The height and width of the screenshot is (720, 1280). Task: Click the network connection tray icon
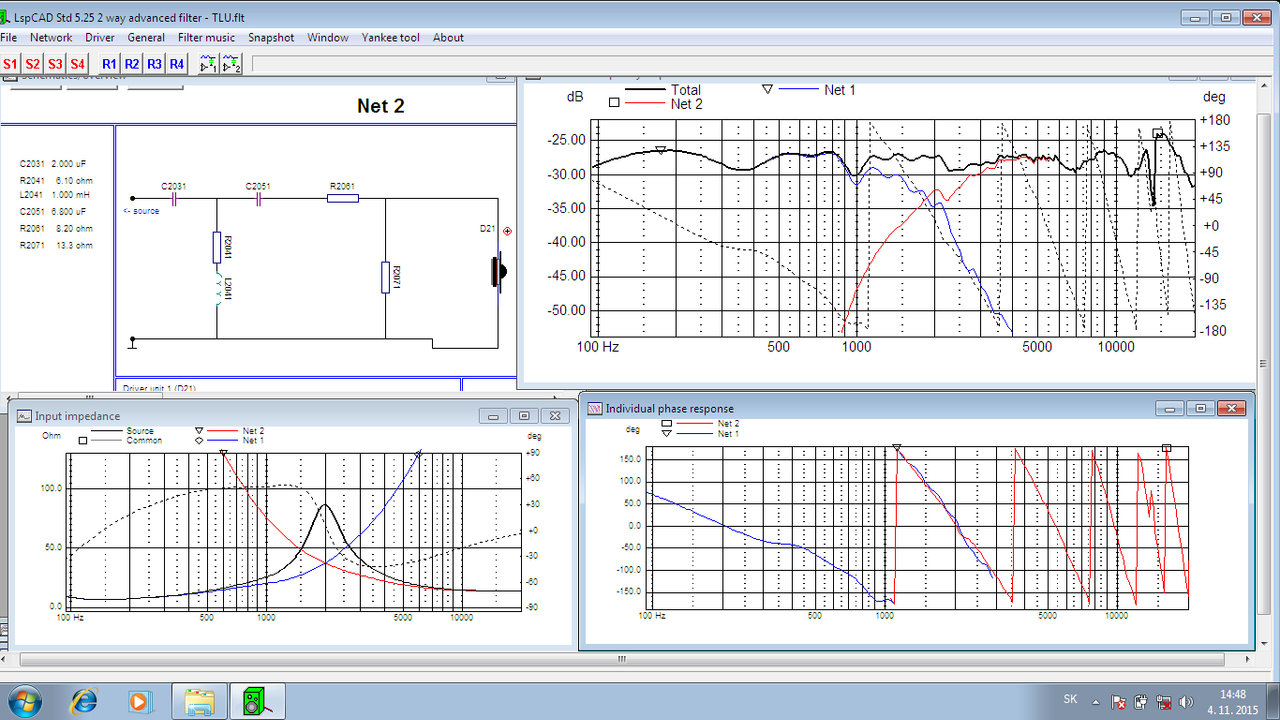tap(1163, 702)
